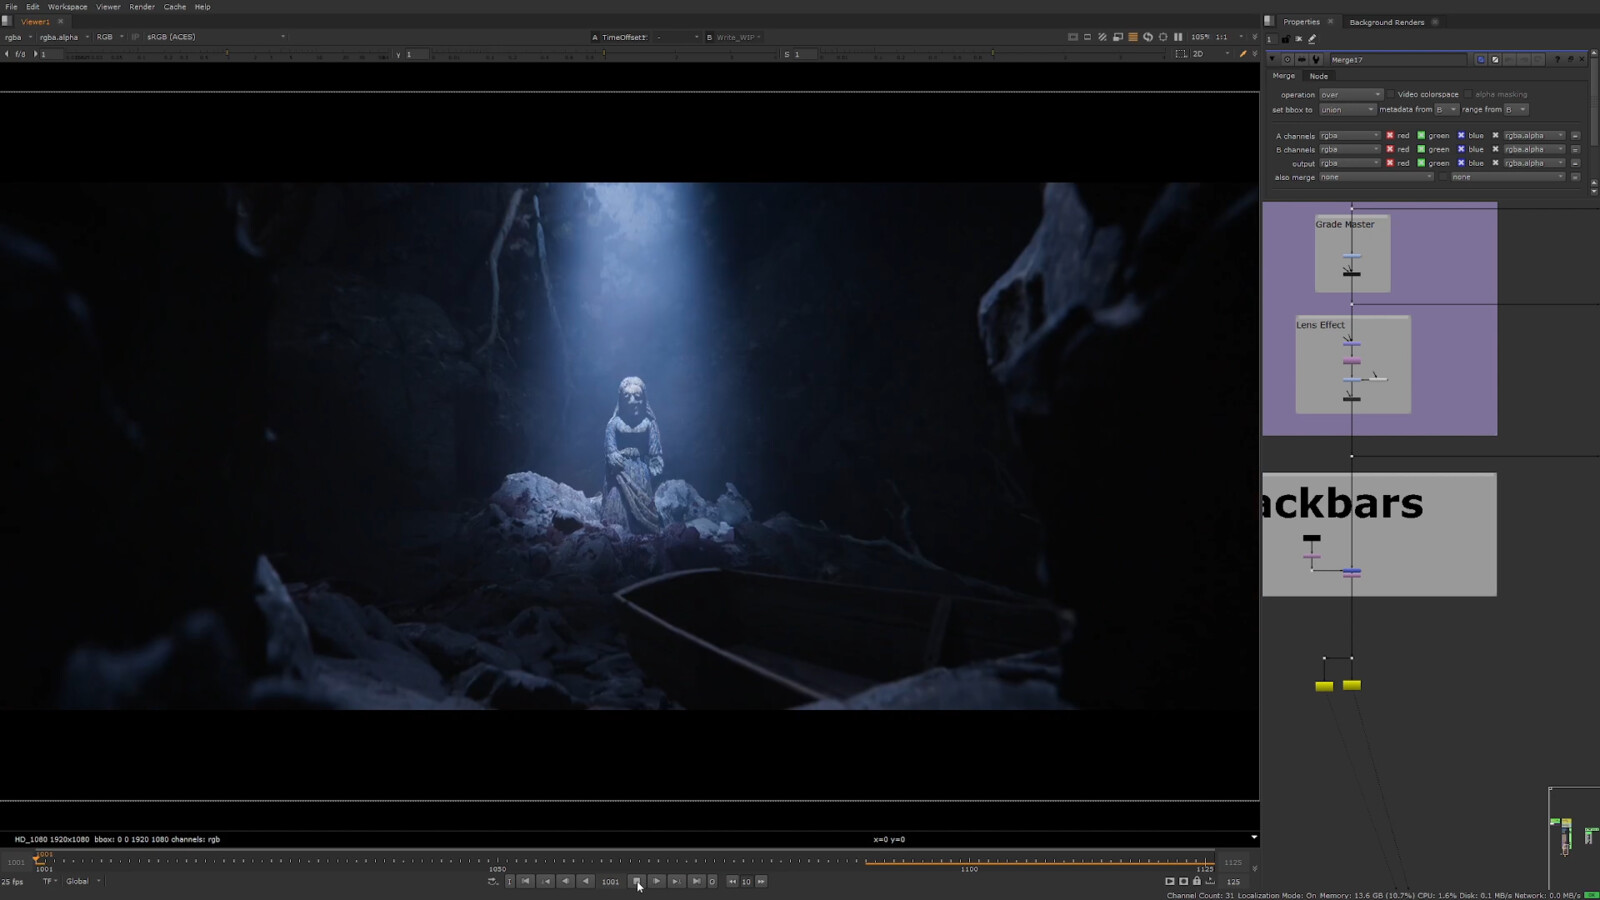Go to first frame button
Image resolution: width=1600 pixels, height=900 pixels.
pos(526,881)
